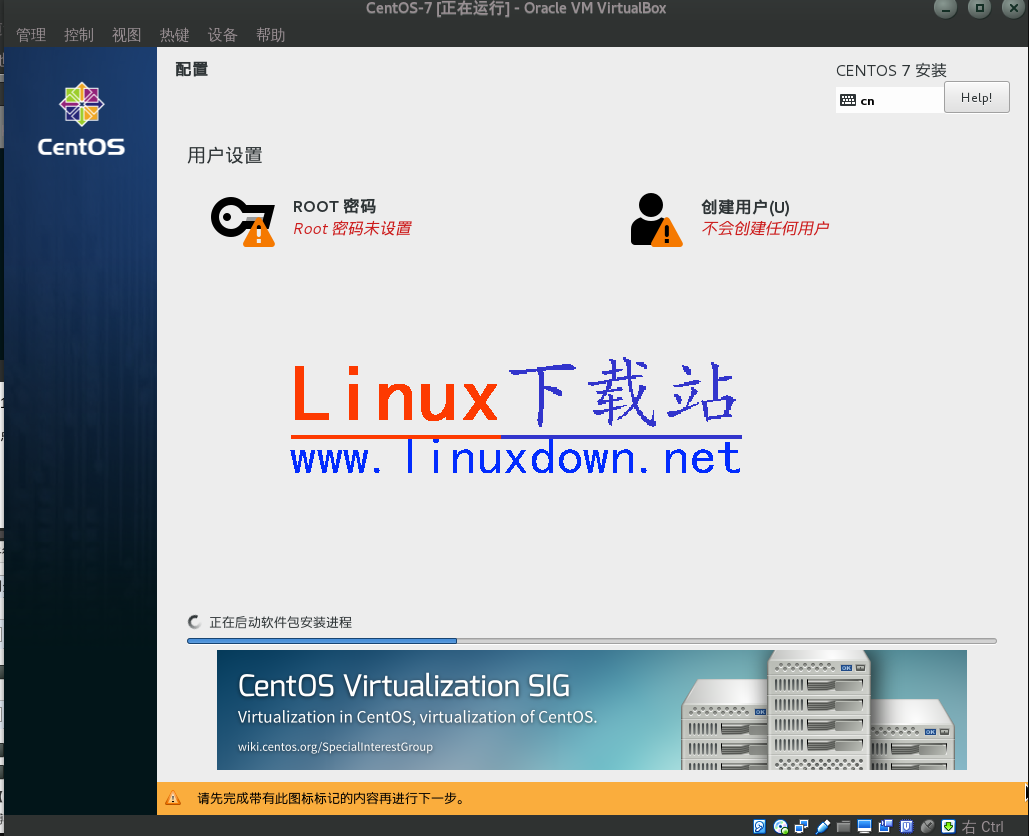Image resolution: width=1029 pixels, height=836 pixels.
Task: Click the video capture status icon
Action: [885, 827]
